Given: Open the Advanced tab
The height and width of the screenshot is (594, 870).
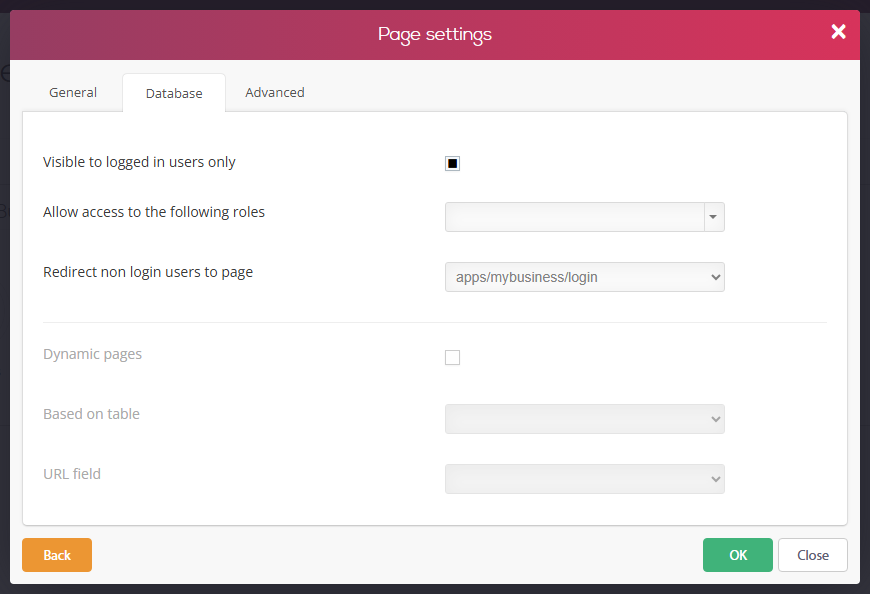Looking at the screenshot, I should [275, 93].
